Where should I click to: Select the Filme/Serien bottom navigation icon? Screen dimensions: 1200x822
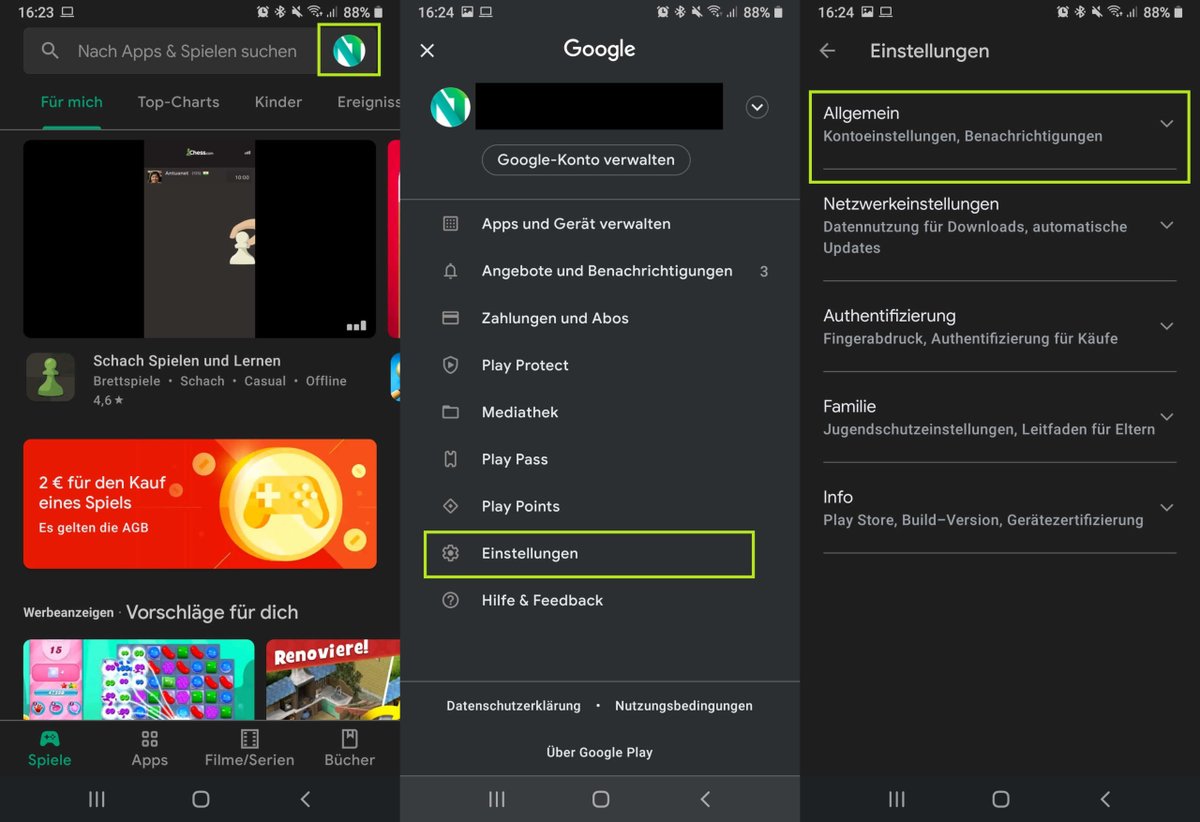(x=249, y=739)
